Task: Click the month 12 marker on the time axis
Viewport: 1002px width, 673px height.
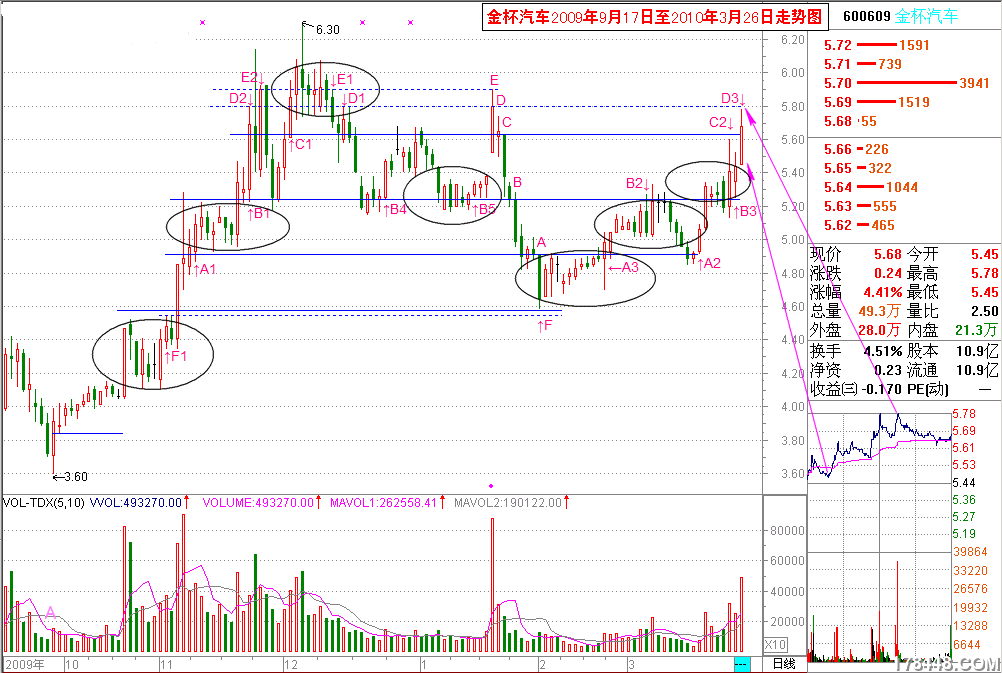Action: (x=291, y=664)
